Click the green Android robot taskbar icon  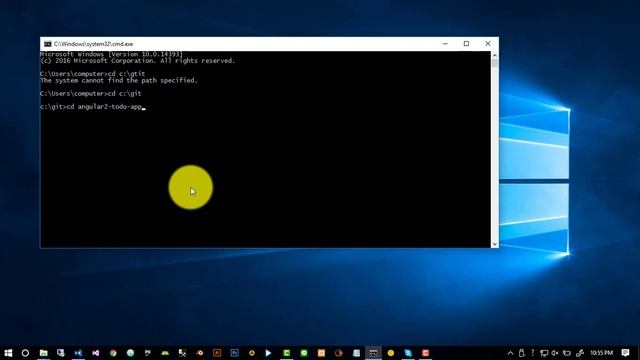[x=165, y=353]
